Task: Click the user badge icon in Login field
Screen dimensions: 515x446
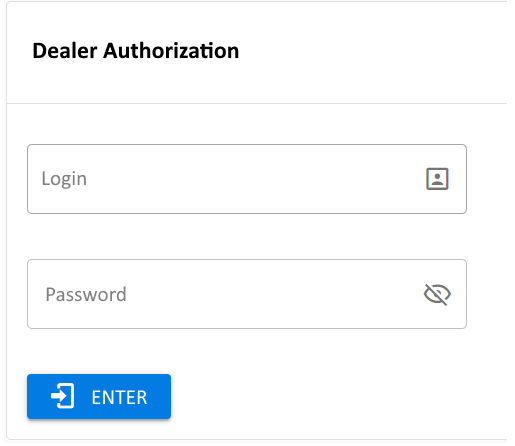Action: click(x=437, y=179)
